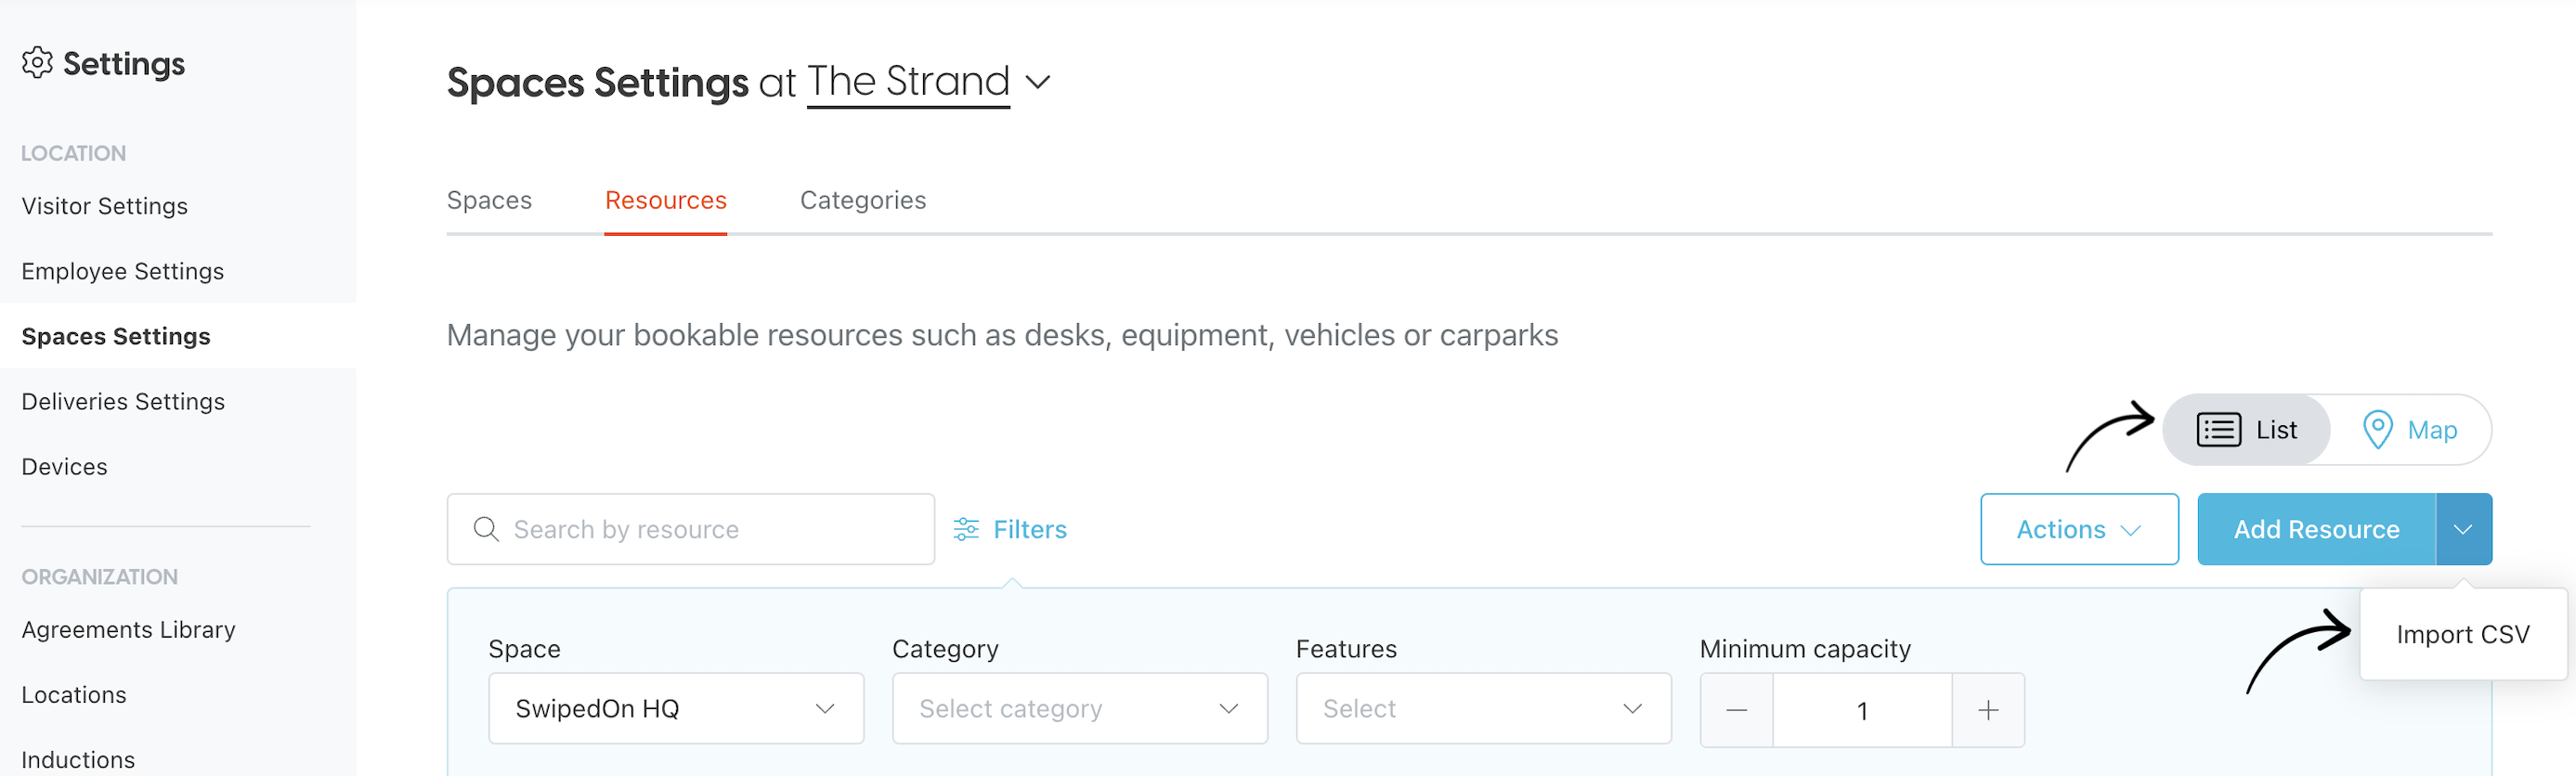2576x776 pixels.
Task: Open the Select category dropdown
Action: [1080, 708]
